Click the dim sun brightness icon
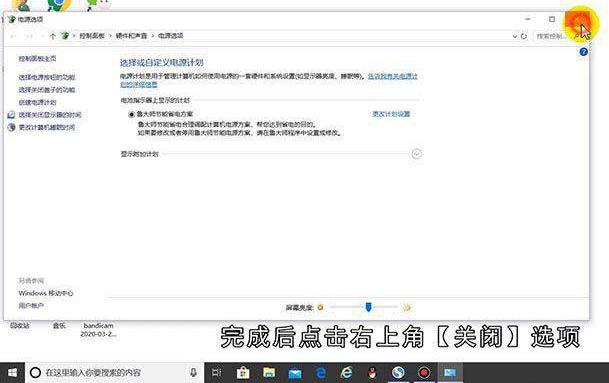Viewport: 609px width, 383px height. pyautogui.click(x=320, y=308)
